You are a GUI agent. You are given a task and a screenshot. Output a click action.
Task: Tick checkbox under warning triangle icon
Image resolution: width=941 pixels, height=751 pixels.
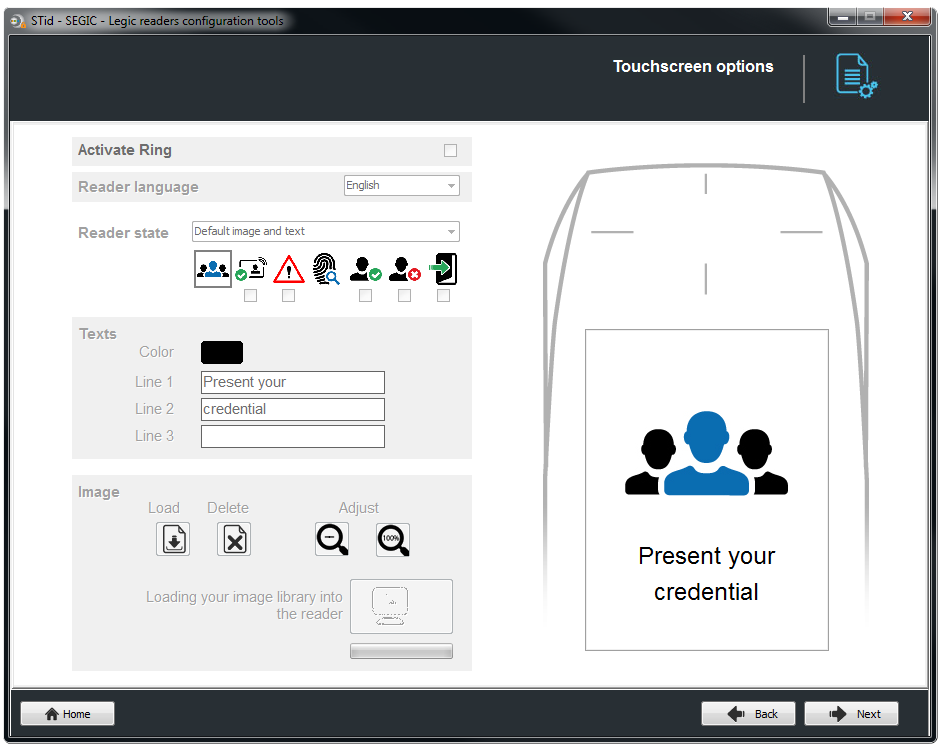coord(289,296)
